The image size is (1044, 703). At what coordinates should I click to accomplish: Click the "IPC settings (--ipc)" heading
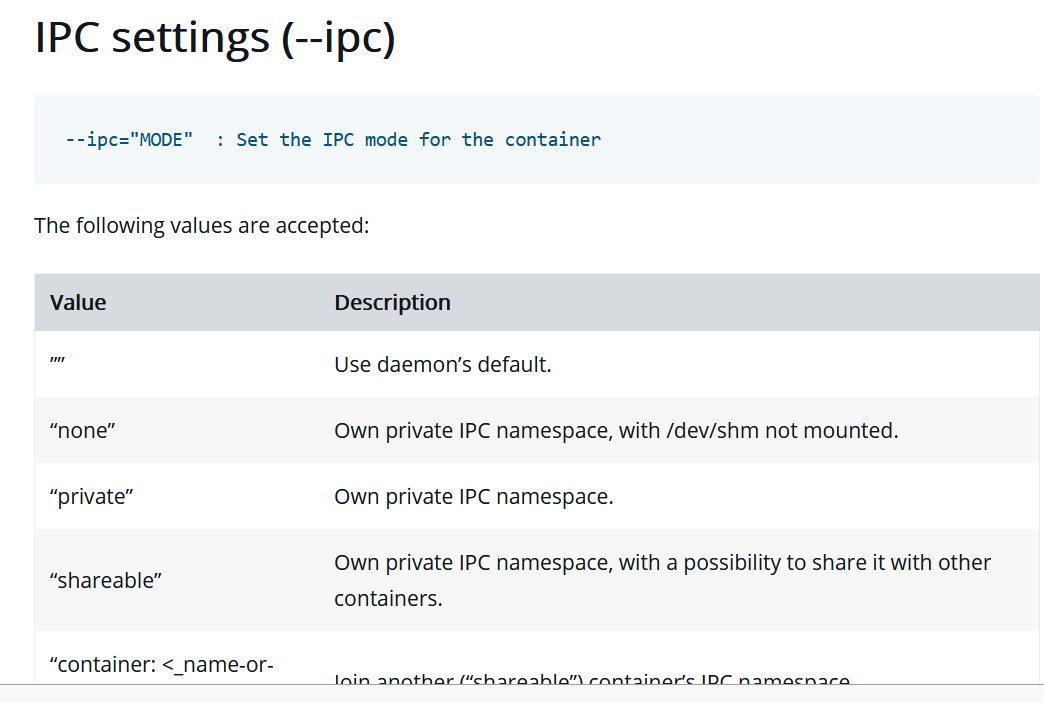(215, 37)
